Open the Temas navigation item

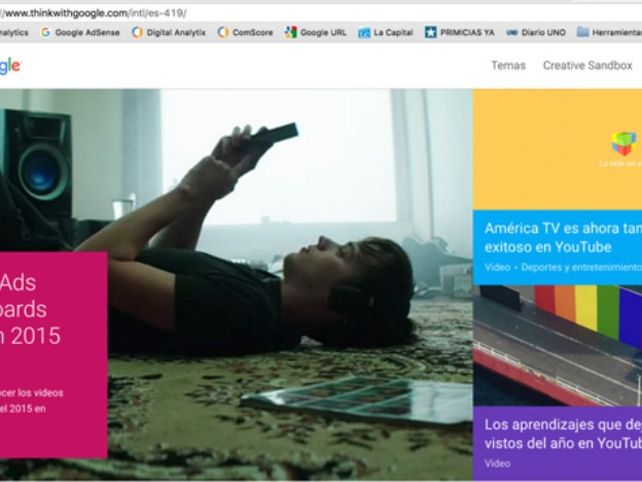tap(509, 66)
